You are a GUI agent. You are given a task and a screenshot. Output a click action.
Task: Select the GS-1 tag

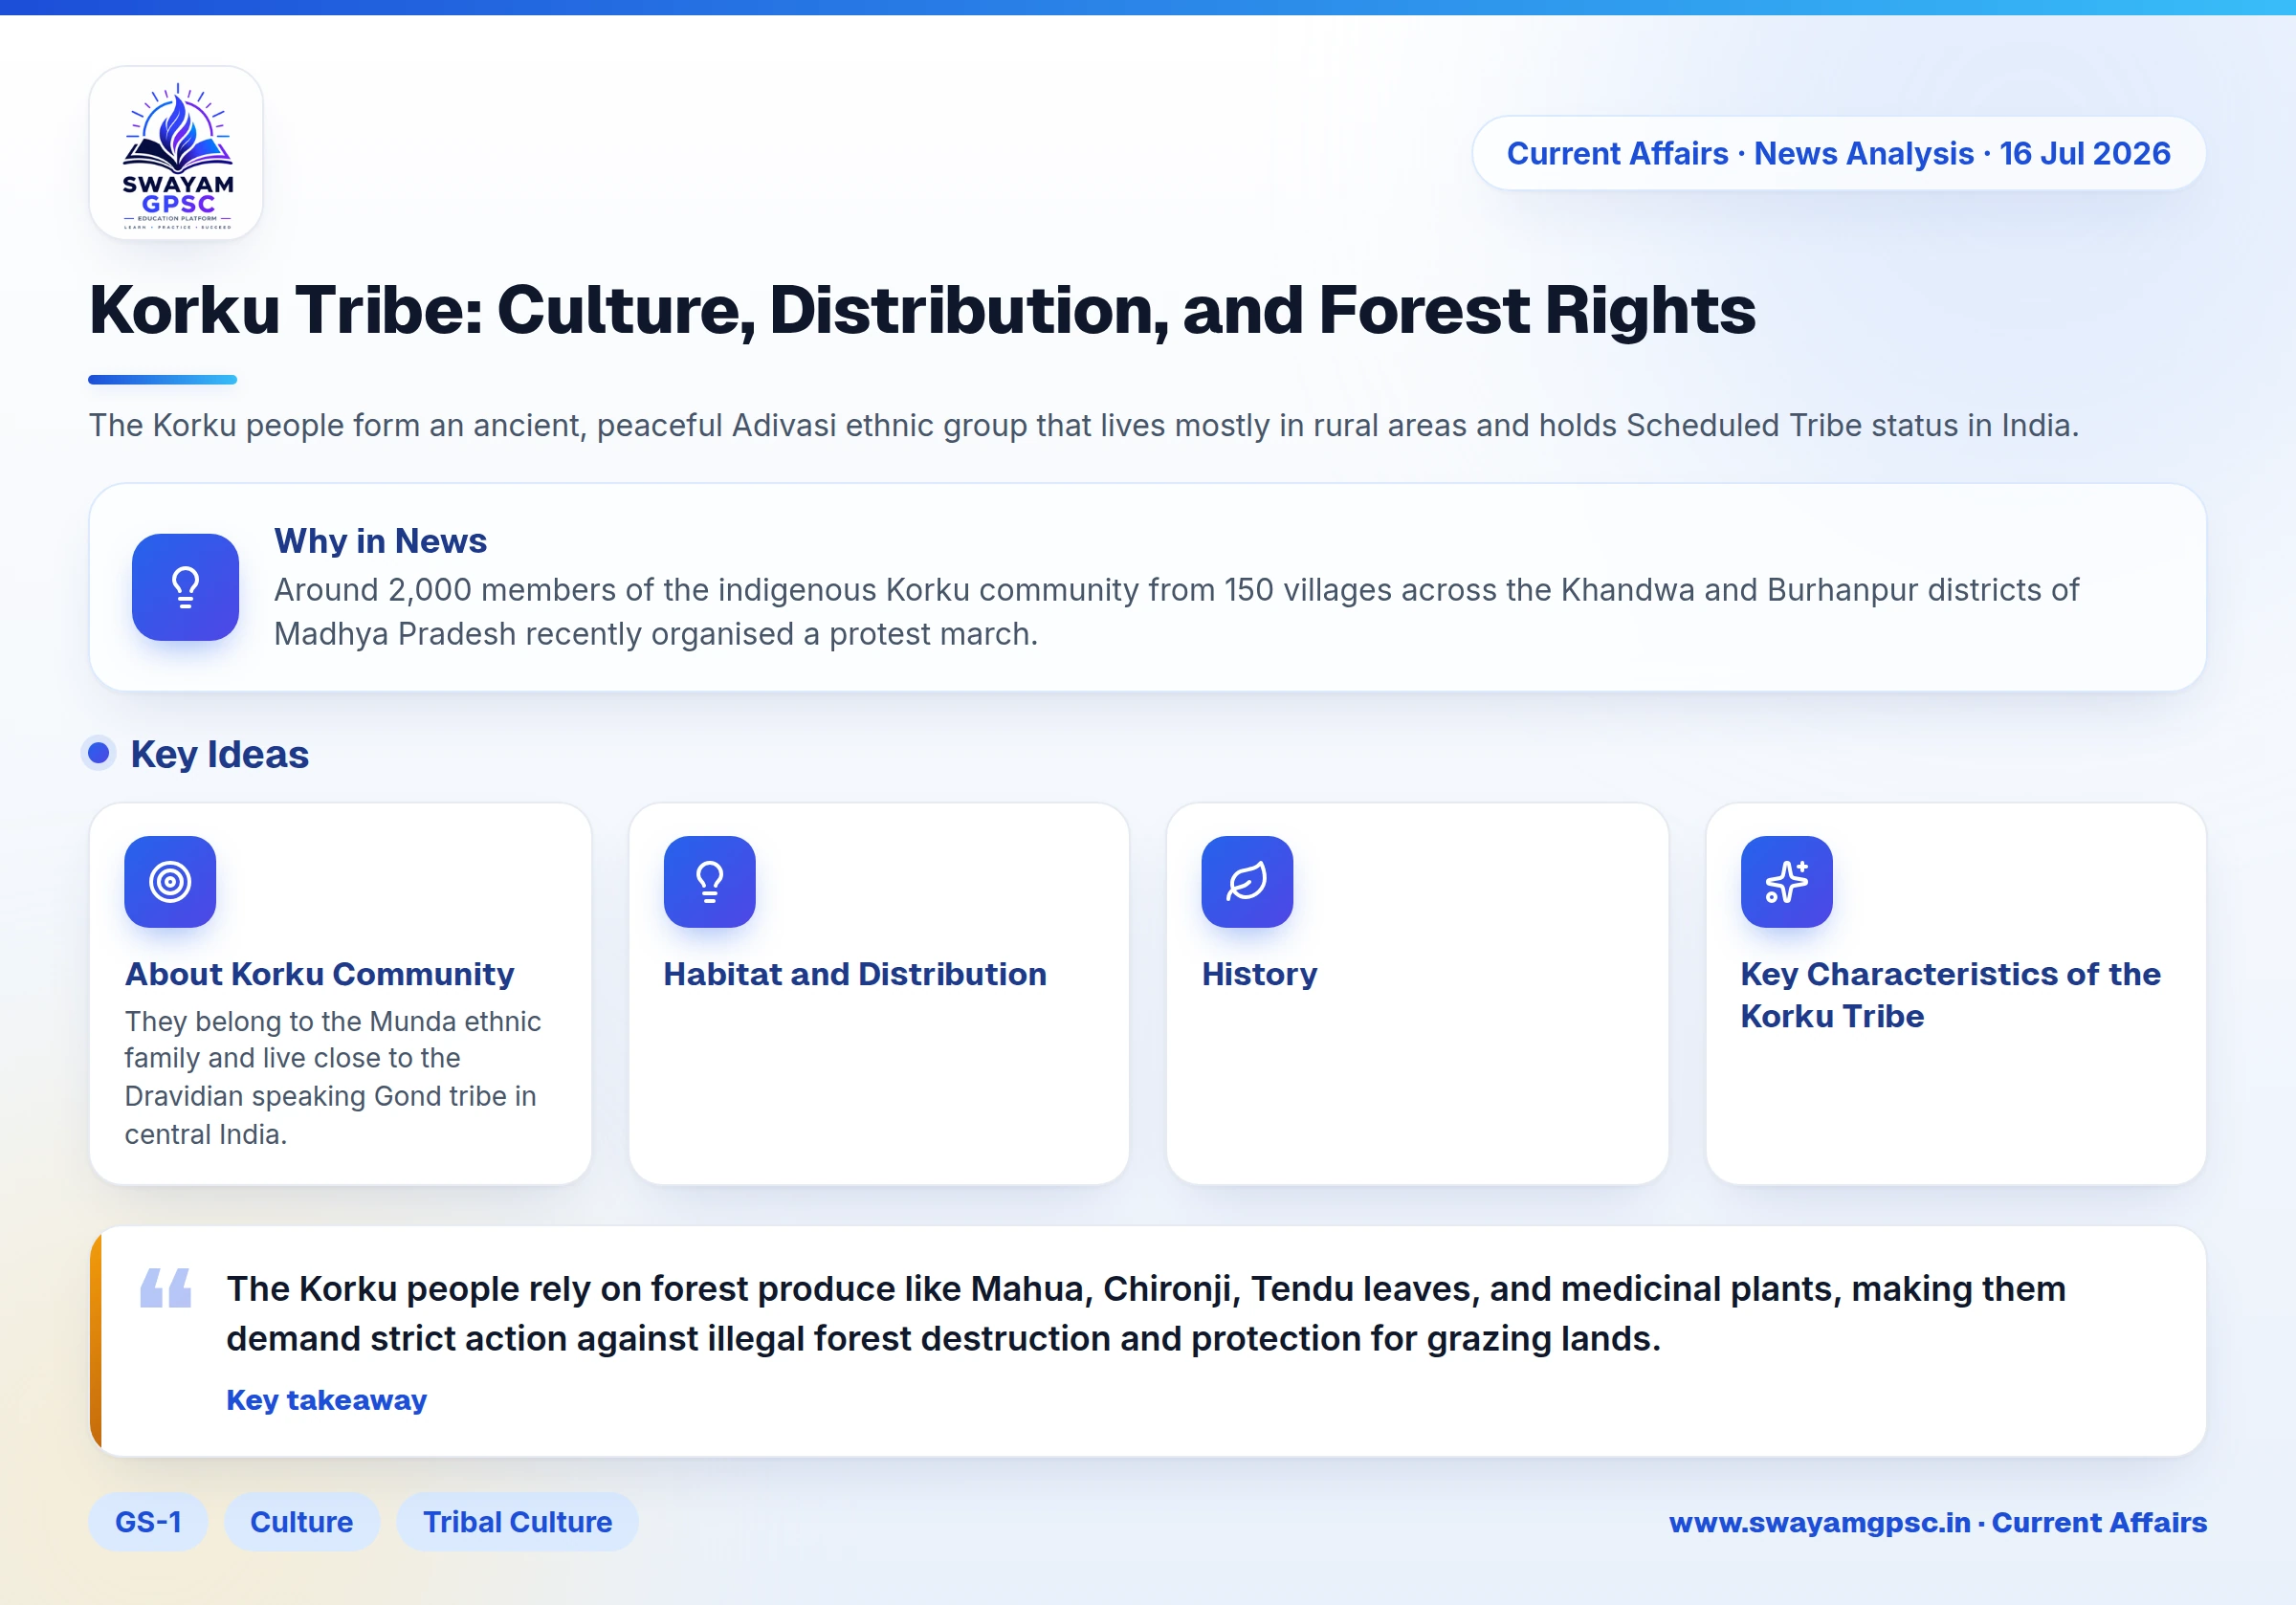tap(148, 1522)
